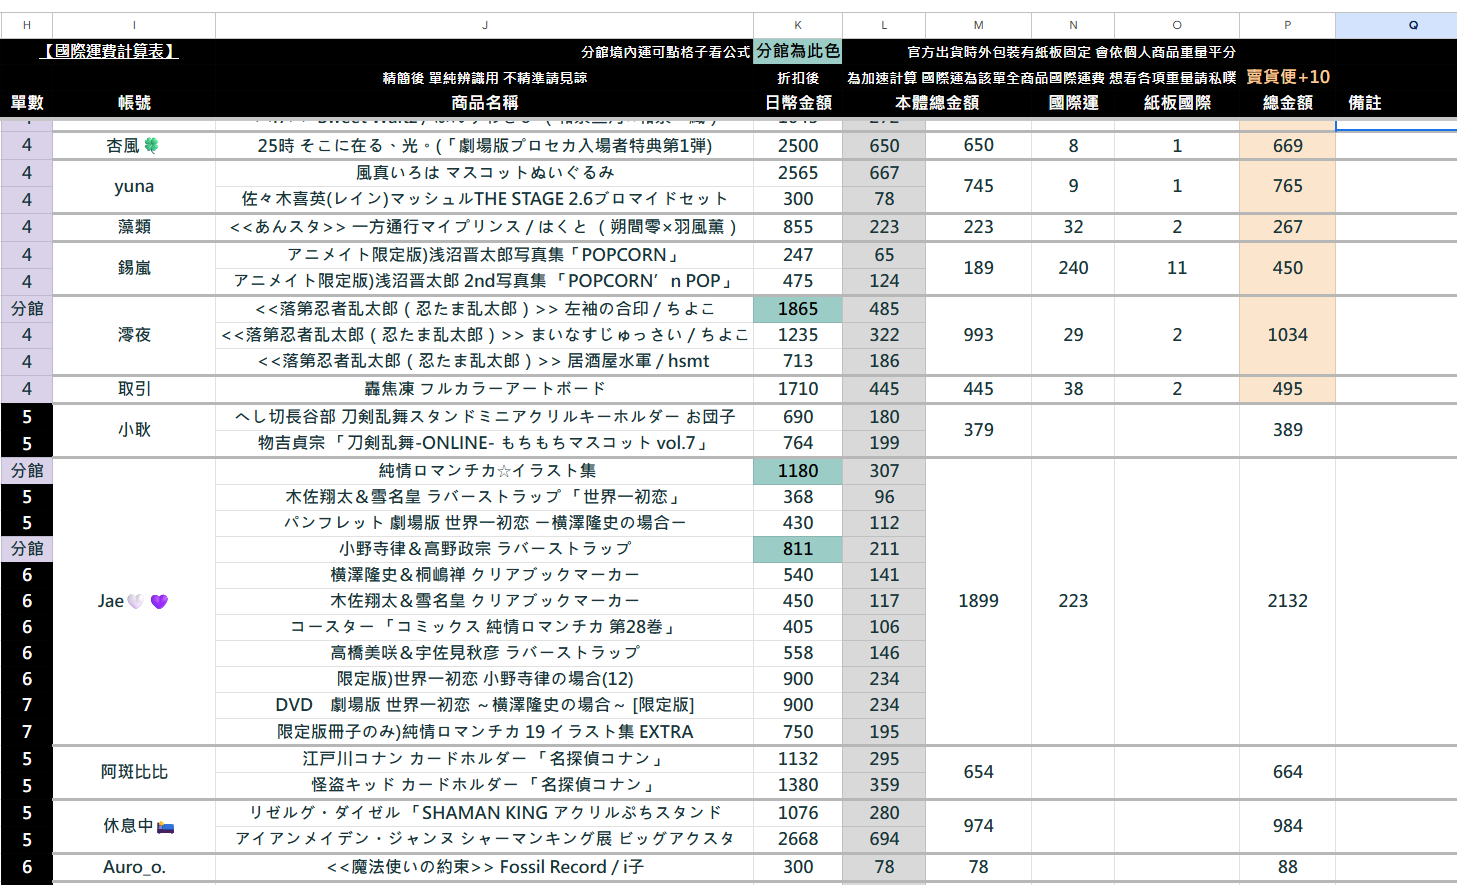Select the 藻類 account cell
The width and height of the screenshot is (1457, 885).
click(134, 227)
